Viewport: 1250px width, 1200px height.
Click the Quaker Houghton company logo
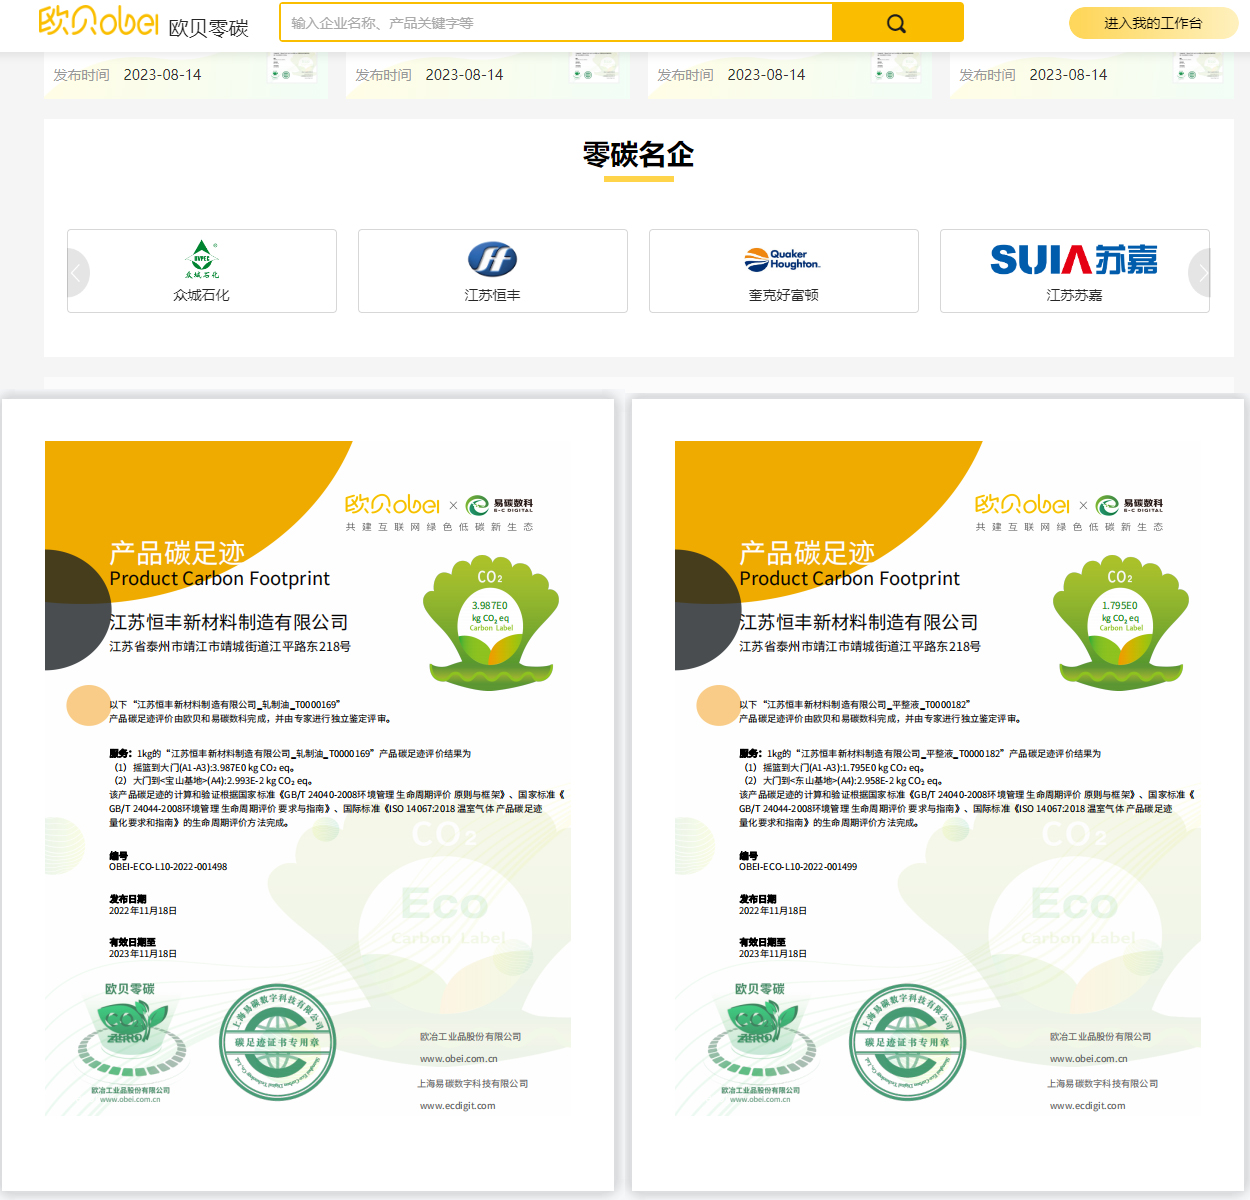pyautogui.click(x=782, y=259)
